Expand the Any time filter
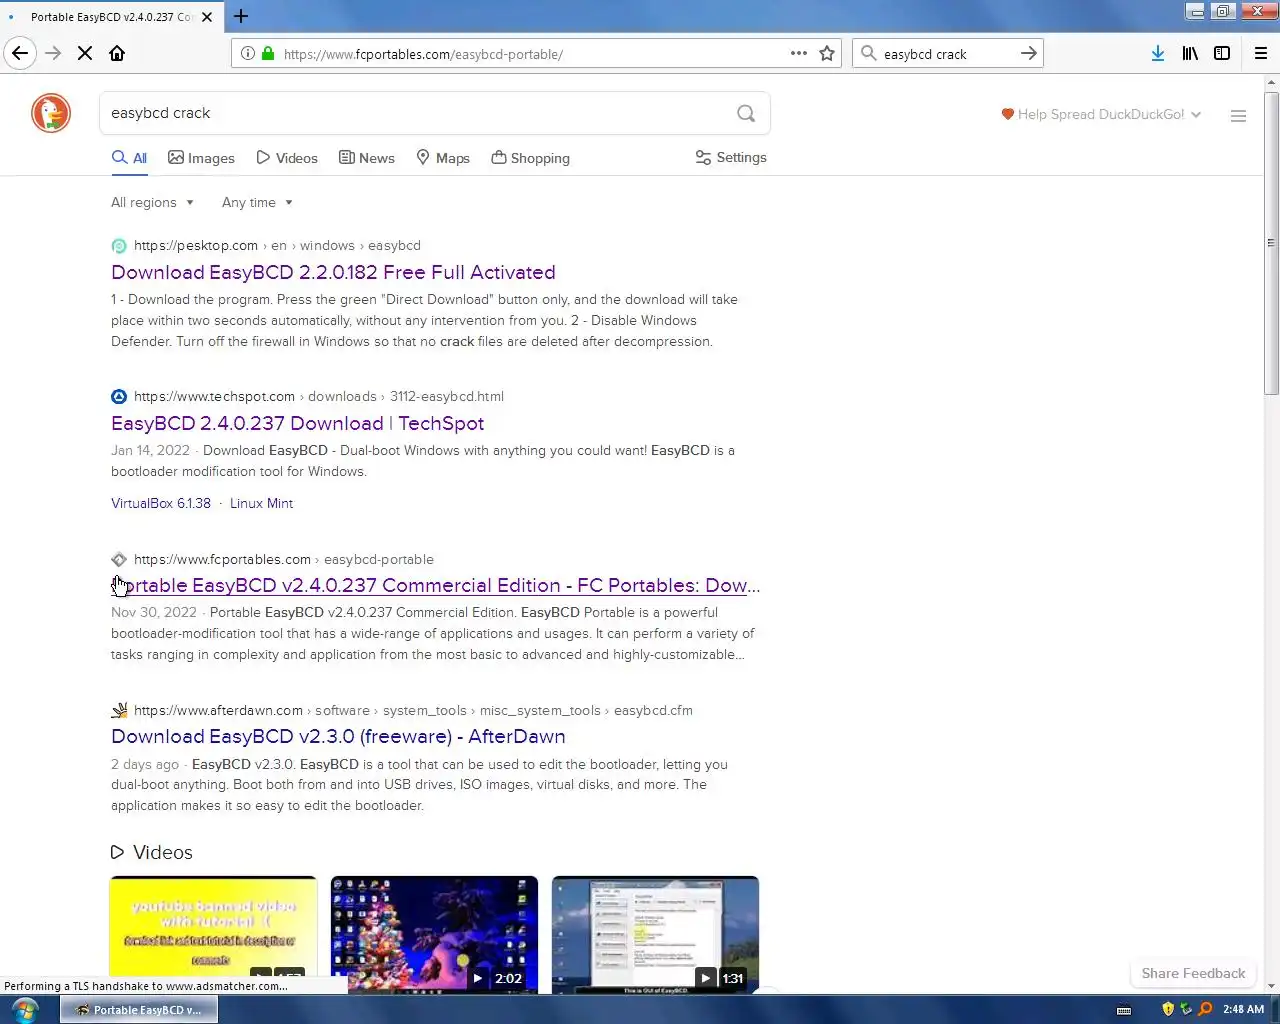1280x1024 pixels. coord(257,202)
